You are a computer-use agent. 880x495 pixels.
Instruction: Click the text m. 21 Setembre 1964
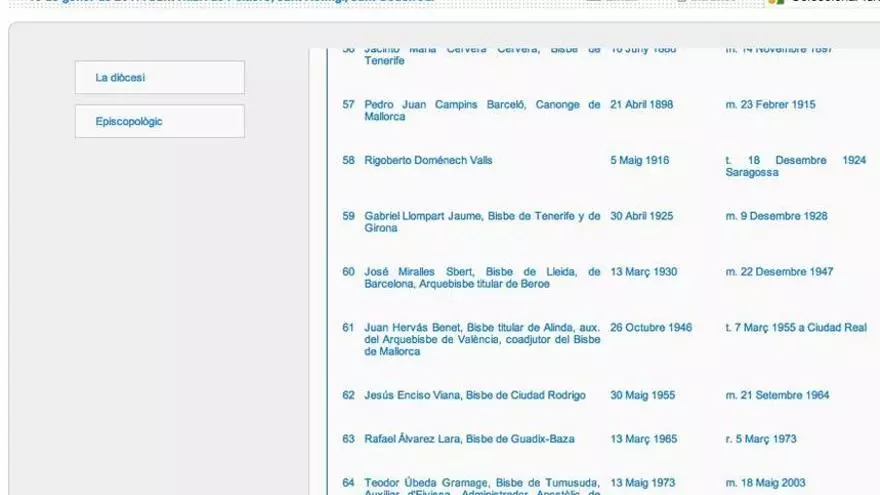point(777,396)
